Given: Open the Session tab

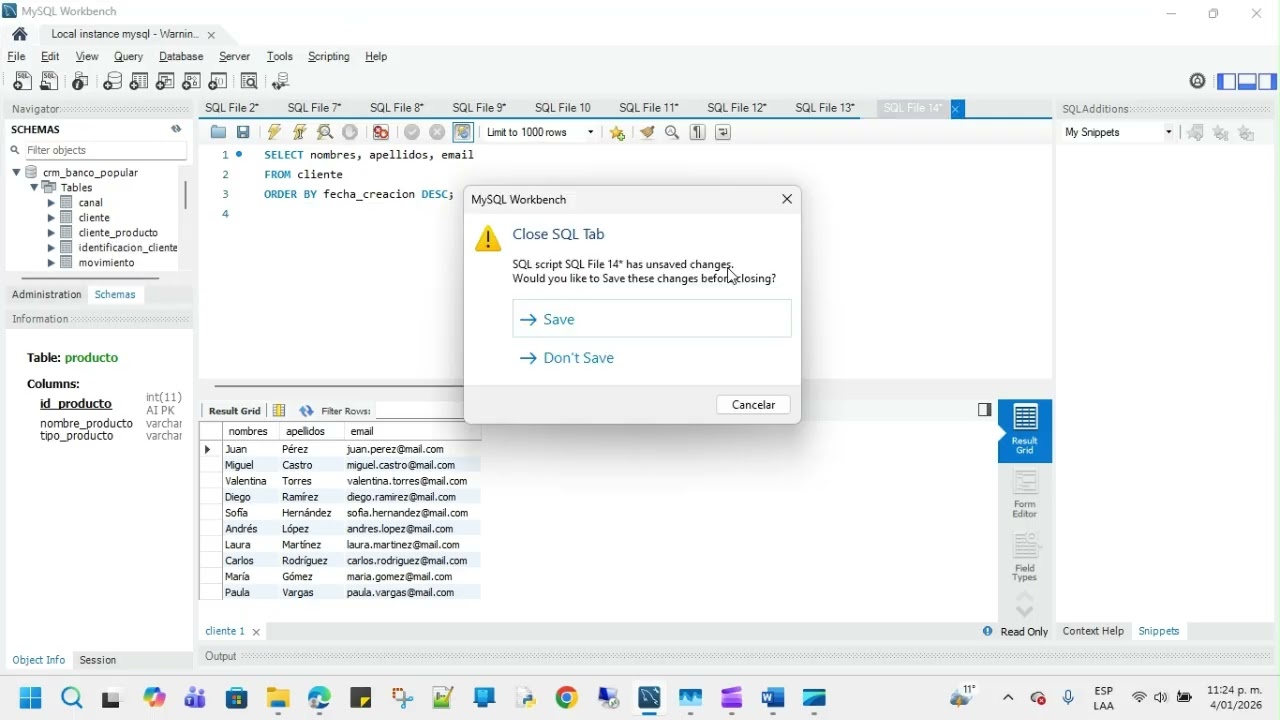Looking at the screenshot, I should coord(98,660).
